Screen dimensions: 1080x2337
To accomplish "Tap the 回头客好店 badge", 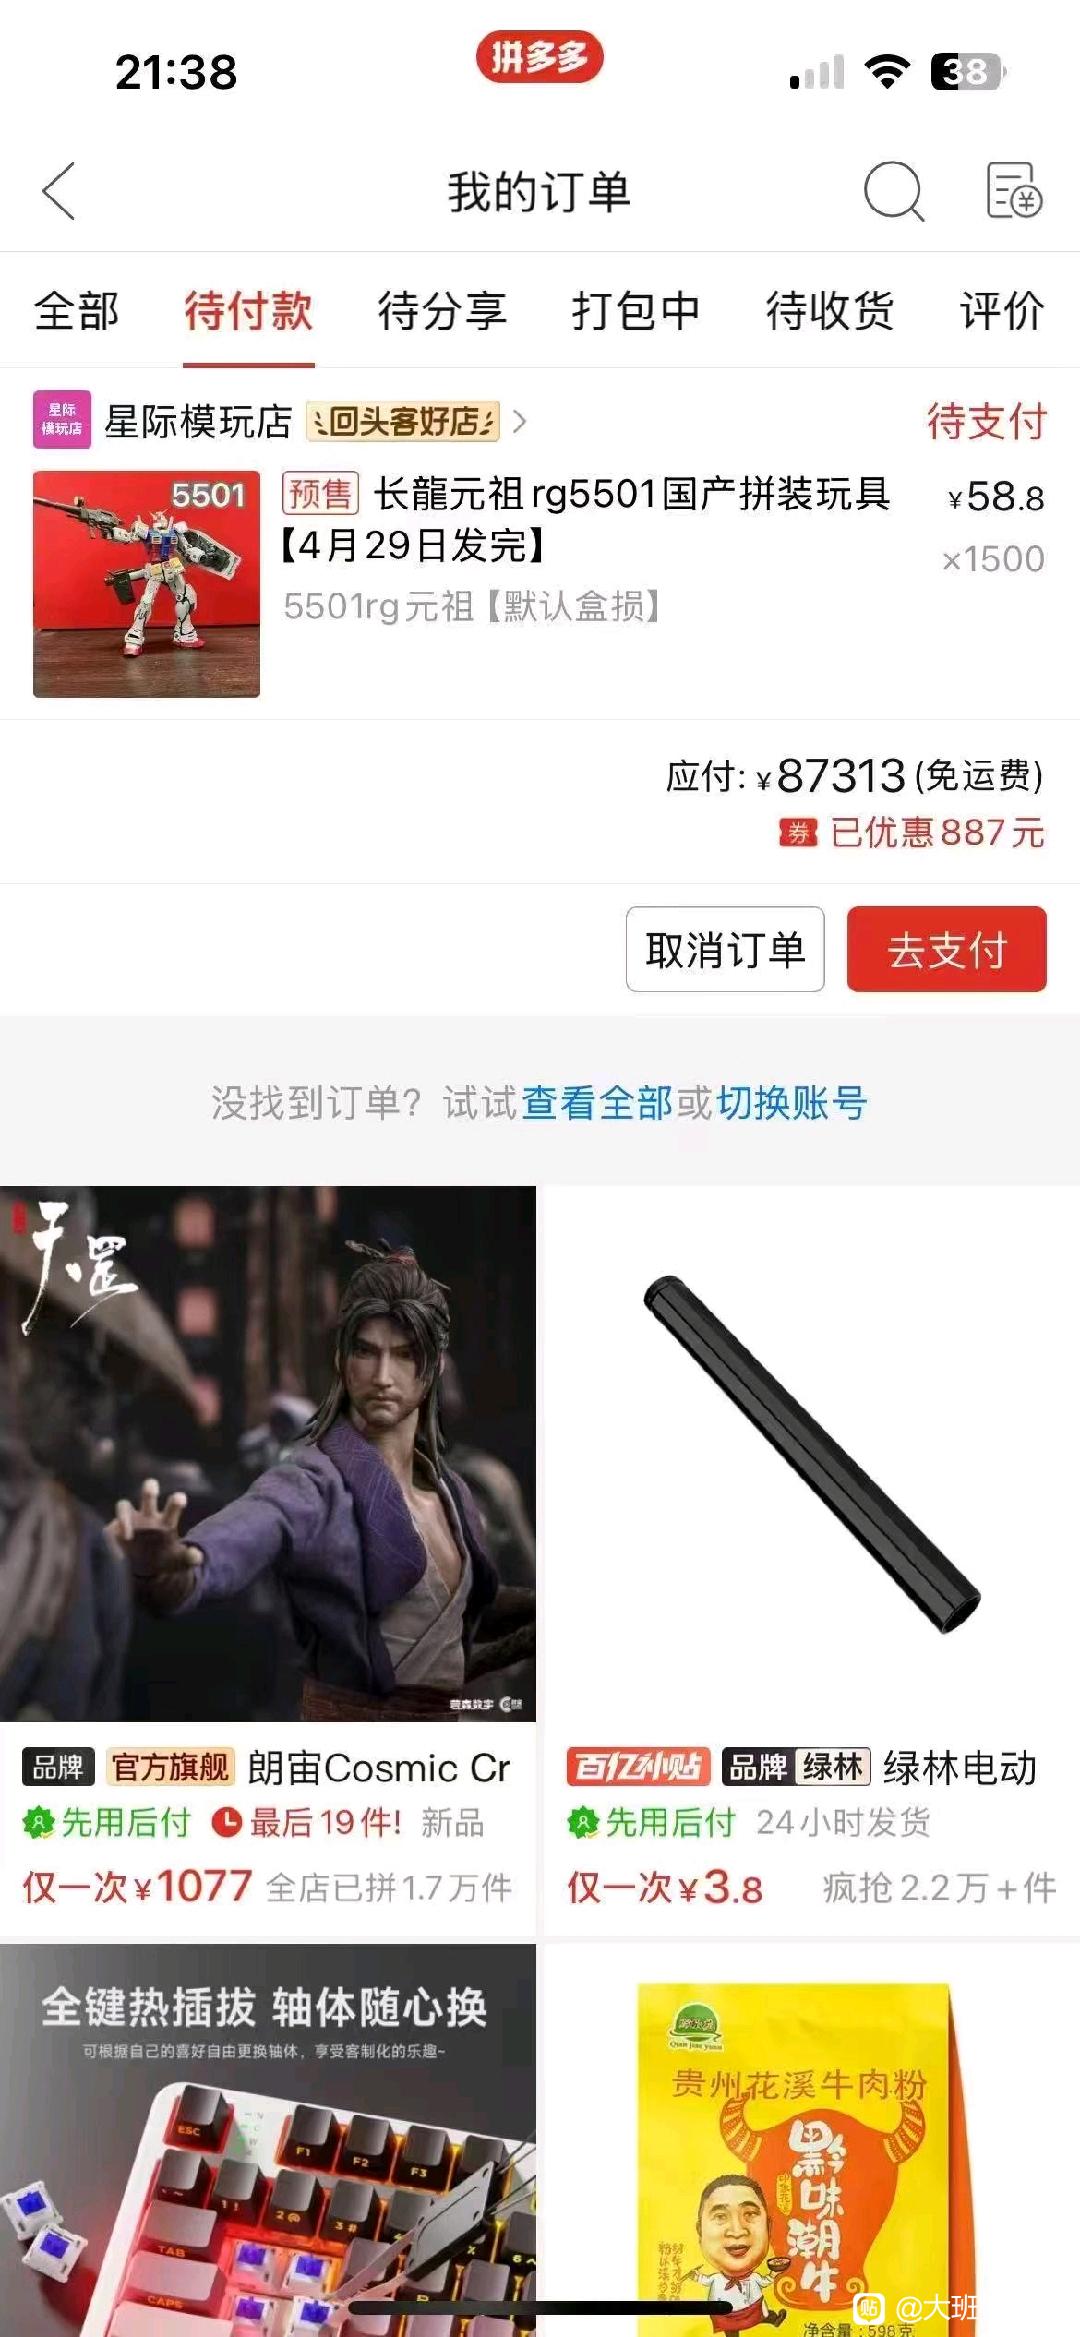I will [x=402, y=422].
